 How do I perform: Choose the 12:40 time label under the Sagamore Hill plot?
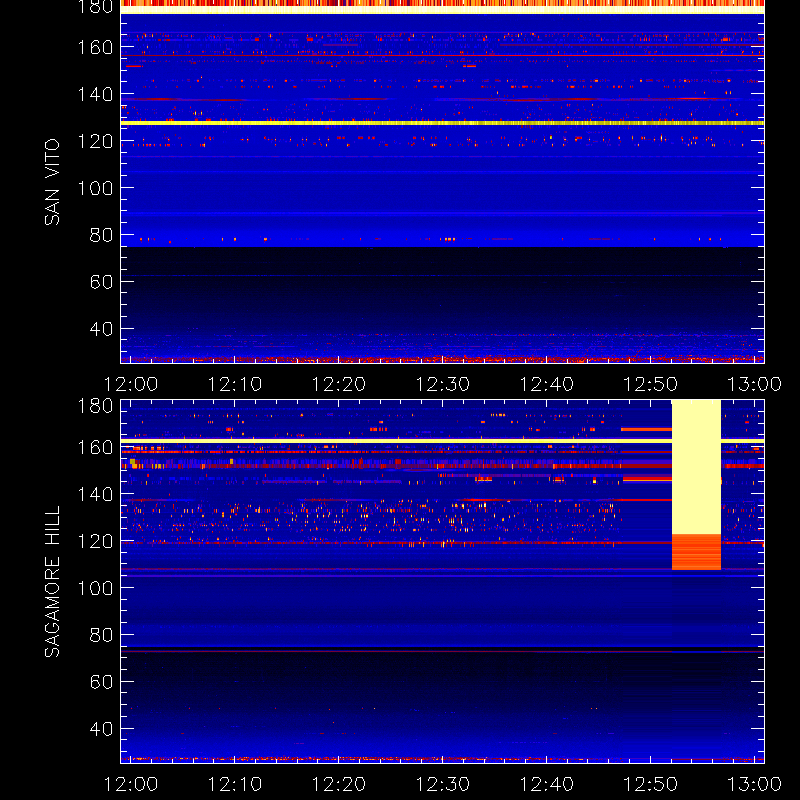(x=547, y=784)
